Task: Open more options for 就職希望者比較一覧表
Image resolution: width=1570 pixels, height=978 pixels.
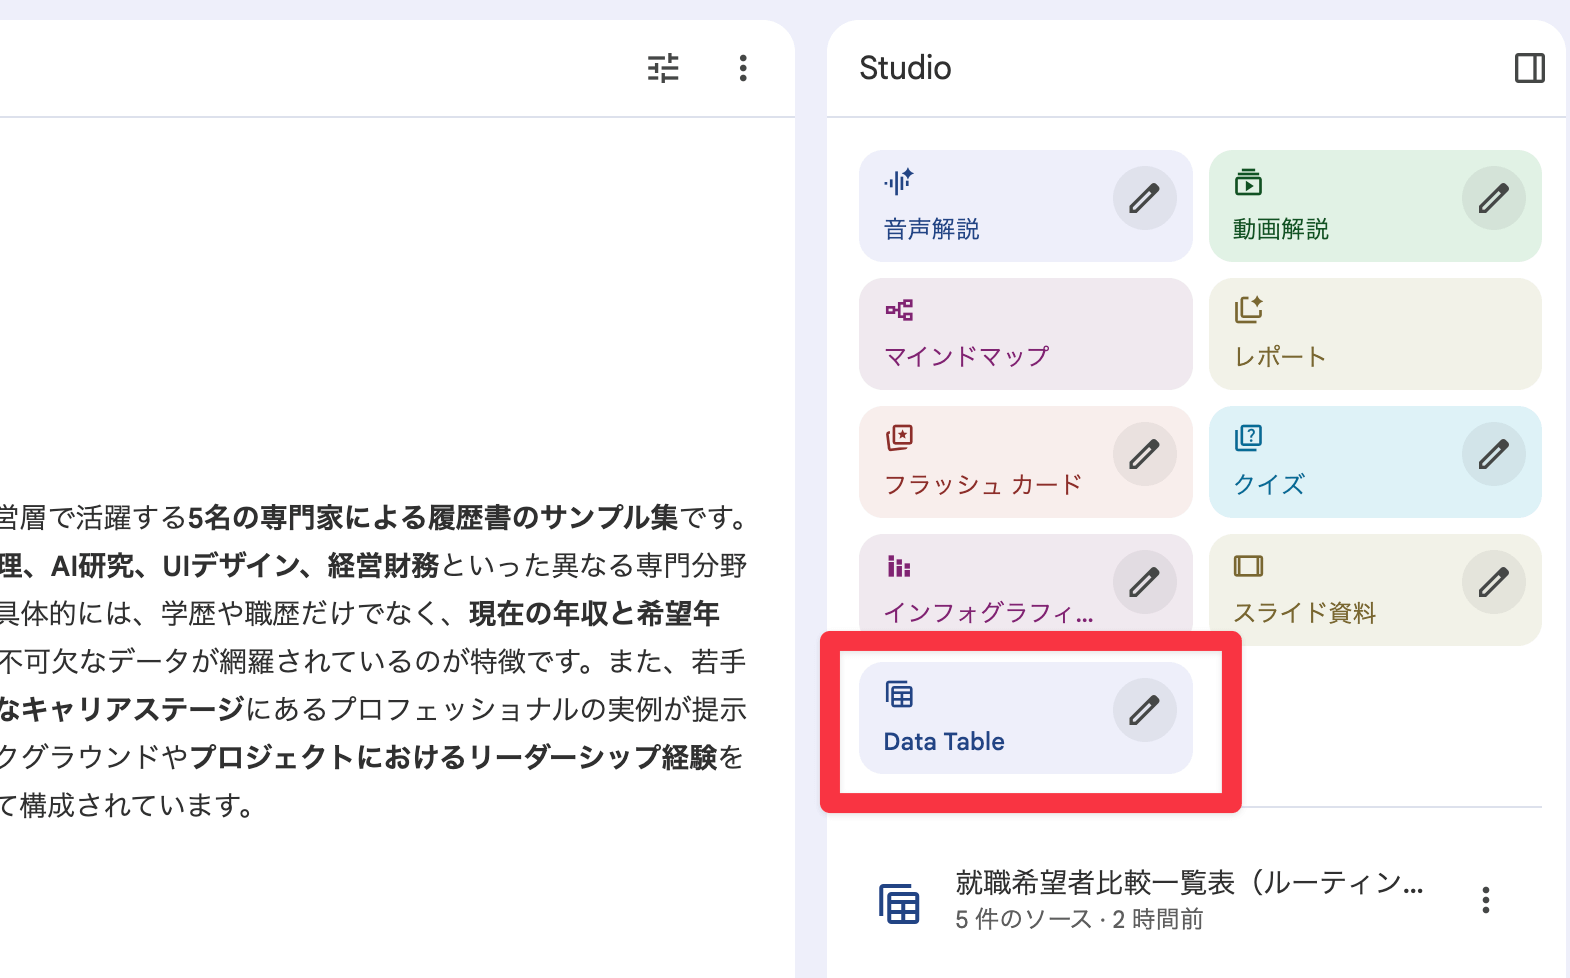Action: [1485, 900]
